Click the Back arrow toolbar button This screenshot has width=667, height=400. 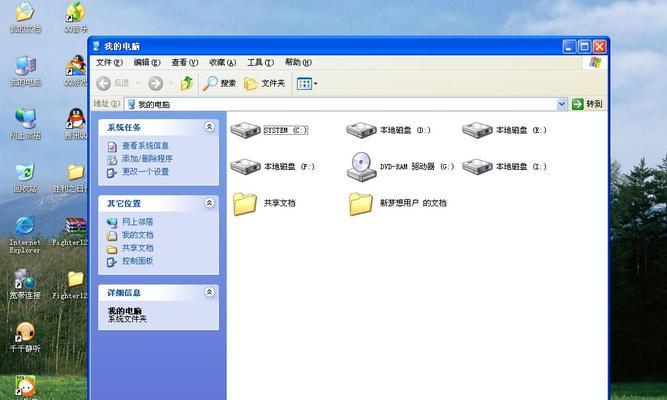click(103, 83)
